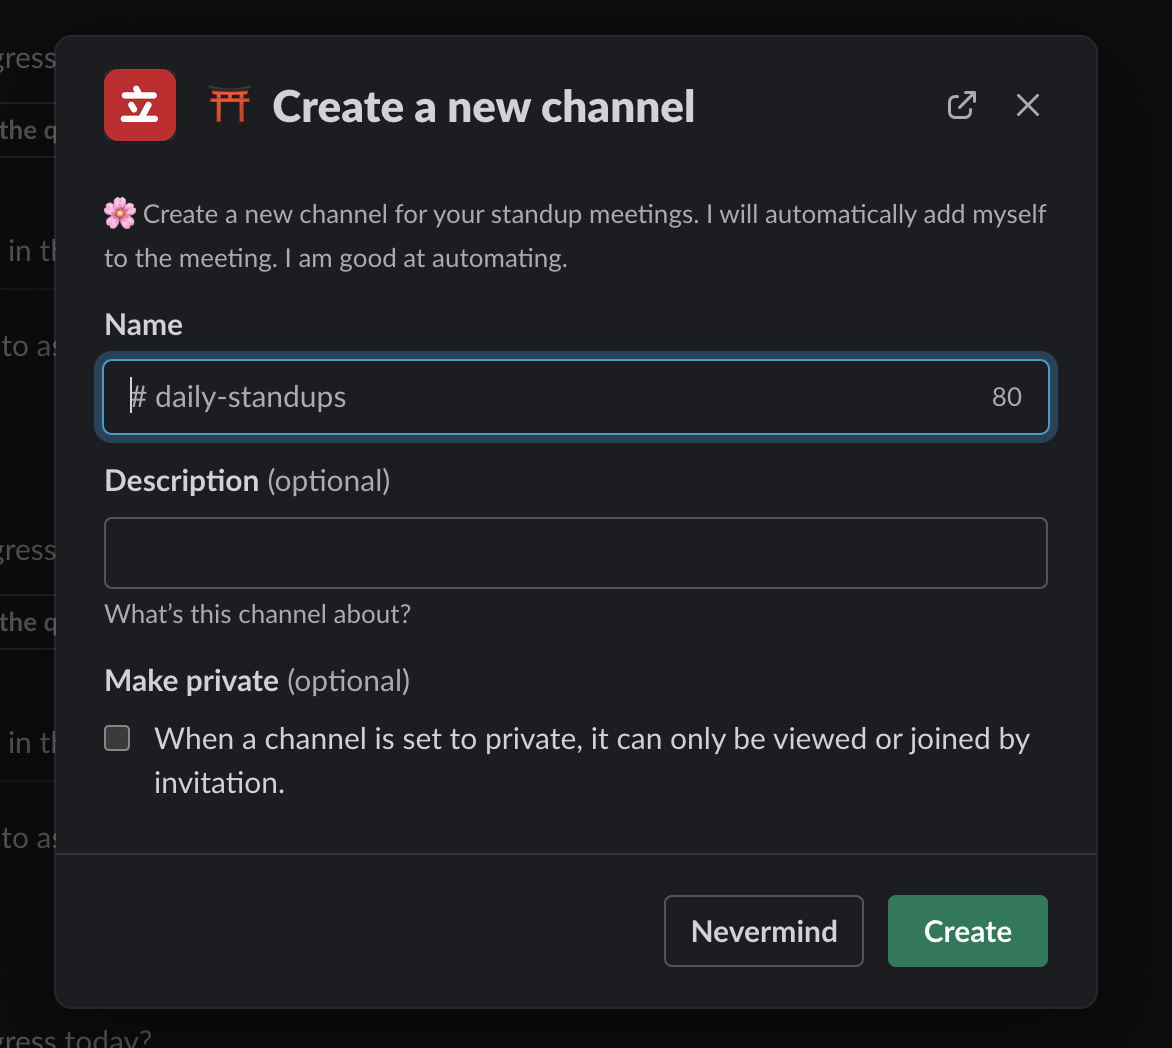The image size is (1172, 1048).
Task: Click the red Standup bot app icon
Action: point(139,104)
